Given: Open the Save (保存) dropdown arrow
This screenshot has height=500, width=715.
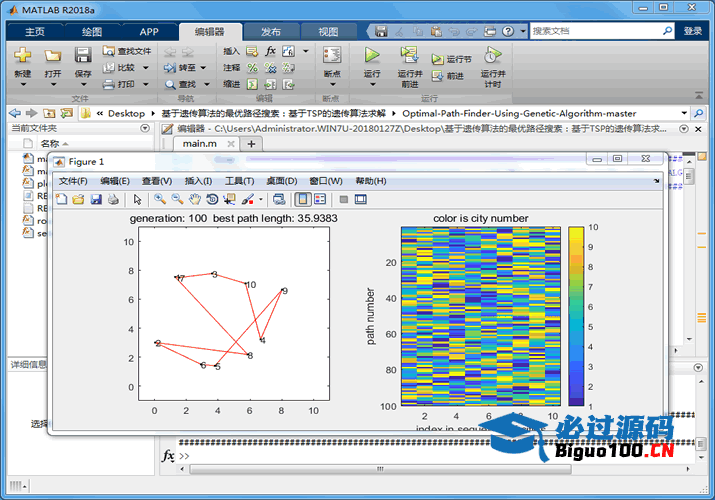Looking at the screenshot, I should (x=83, y=84).
